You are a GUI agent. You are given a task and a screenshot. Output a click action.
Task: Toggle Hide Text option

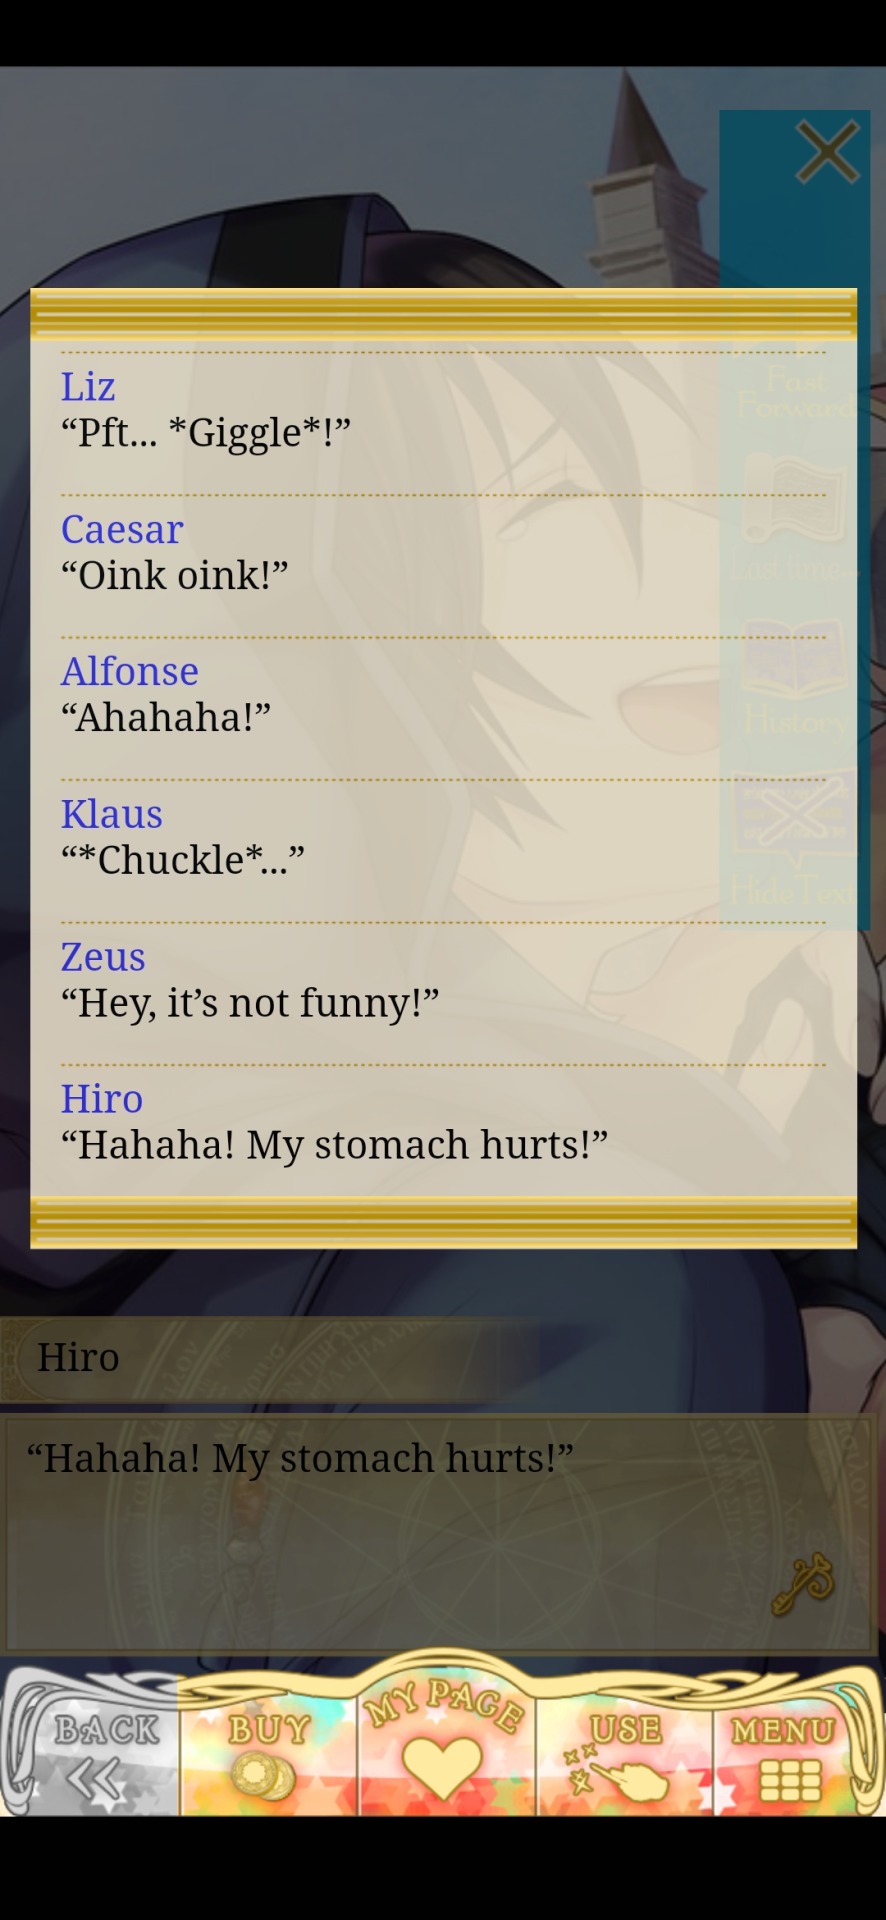795,842
